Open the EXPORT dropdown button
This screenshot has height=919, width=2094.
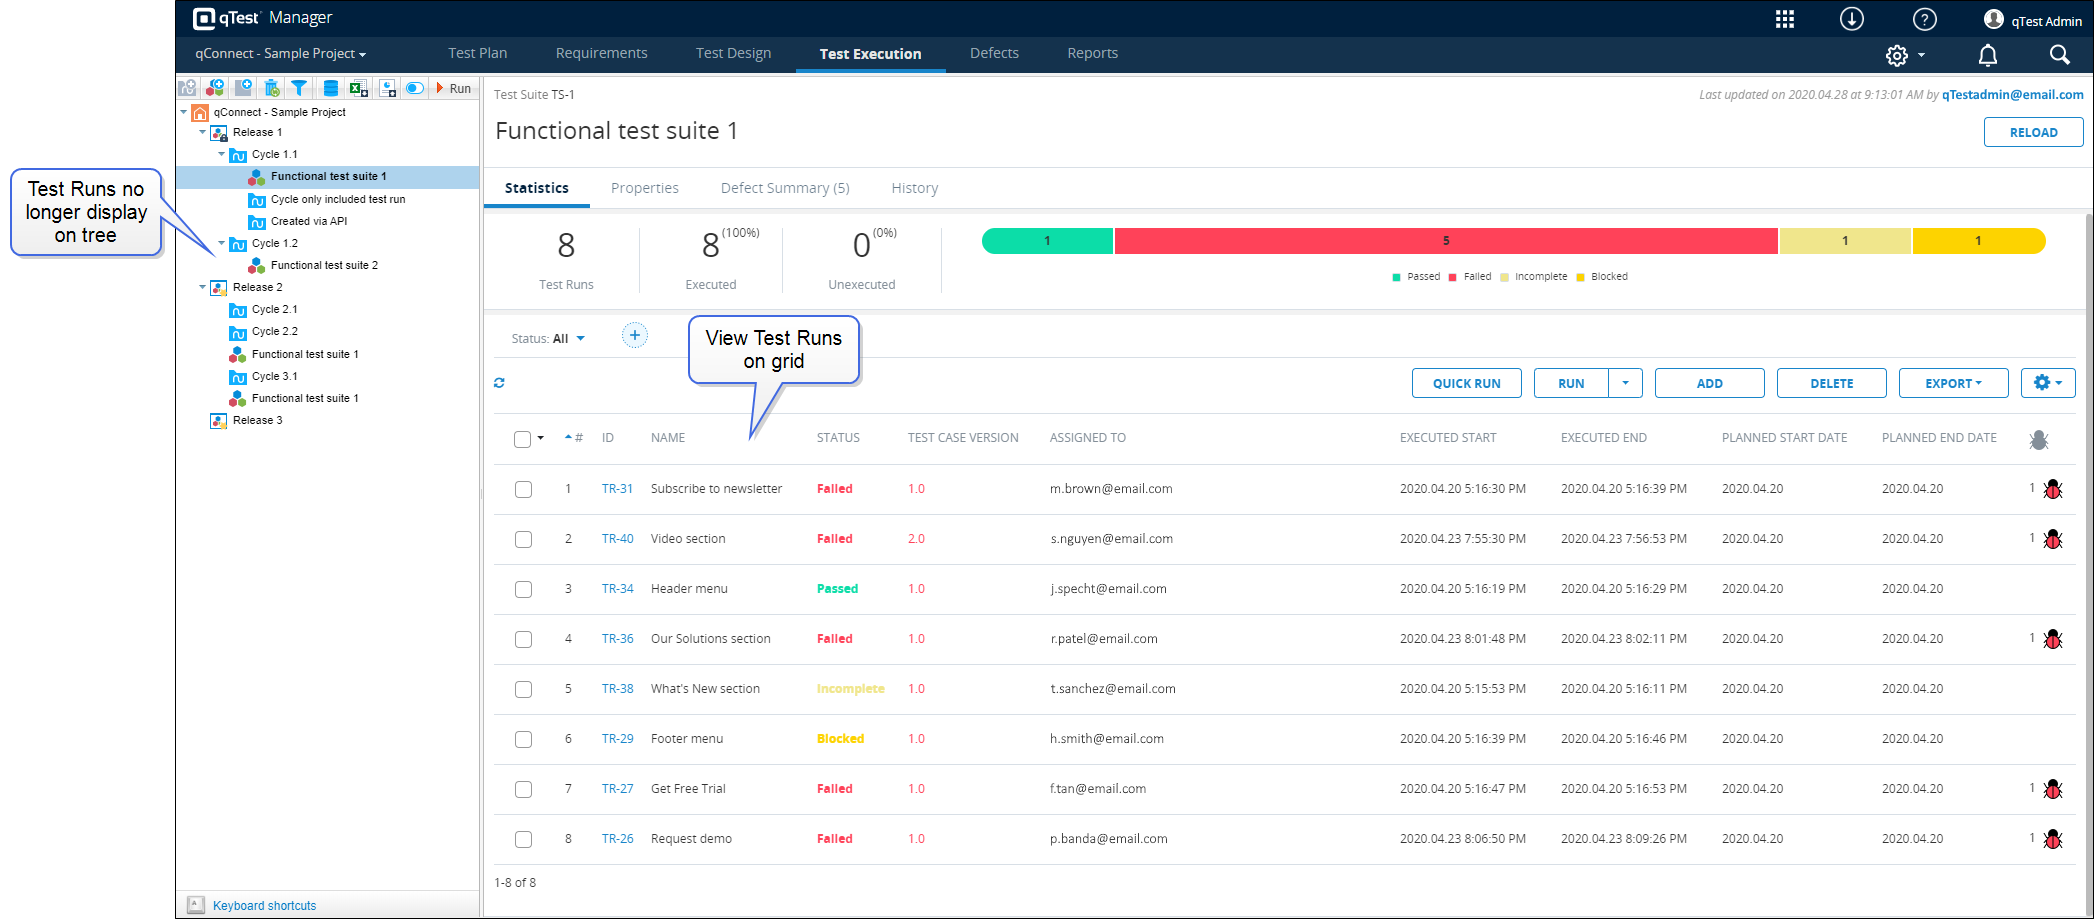click(x=1952, y=383)
